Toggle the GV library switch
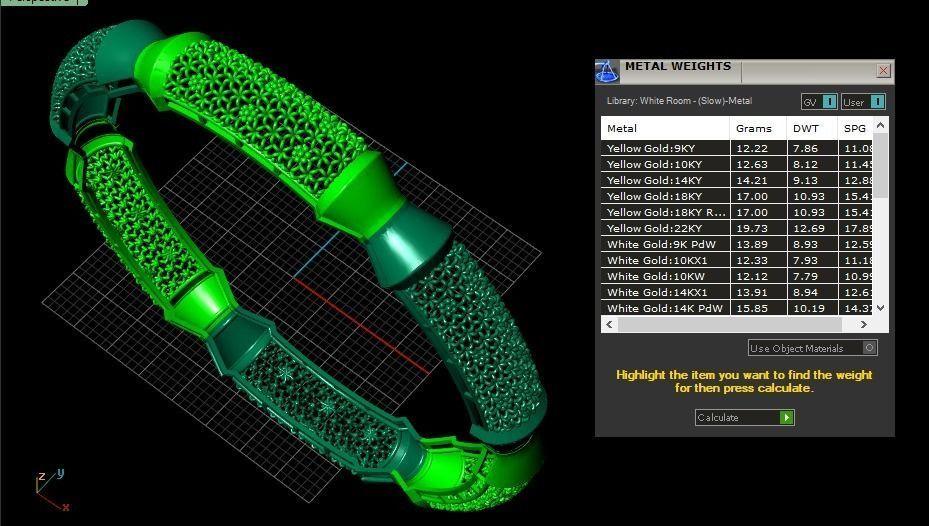929x526 pixels. 819,102
